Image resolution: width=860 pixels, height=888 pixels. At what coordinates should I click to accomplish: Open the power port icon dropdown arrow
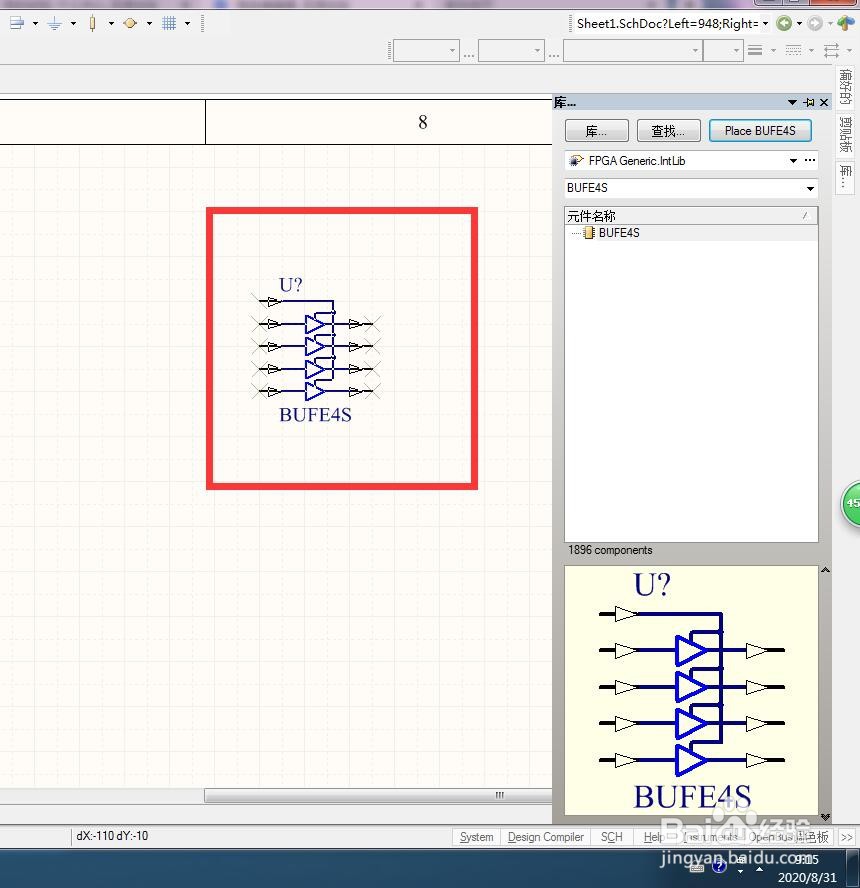point(35,24)
